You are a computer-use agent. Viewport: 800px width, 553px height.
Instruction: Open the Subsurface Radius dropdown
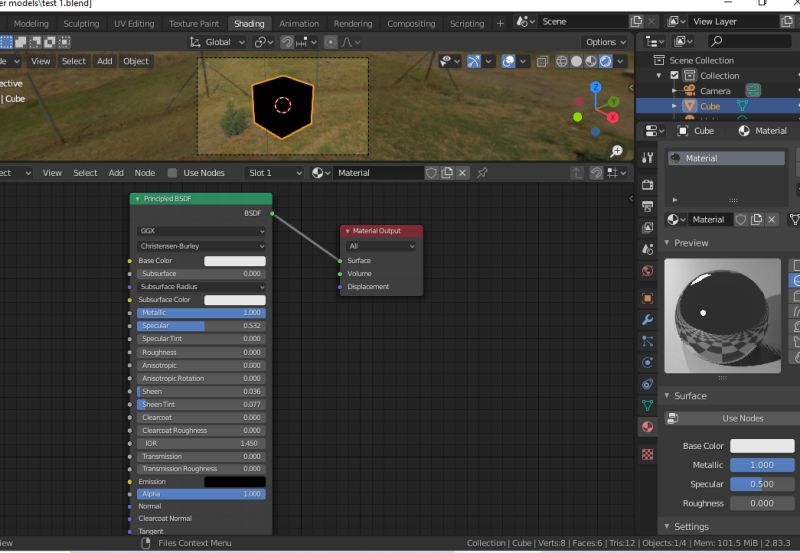[x=201, y=287]
